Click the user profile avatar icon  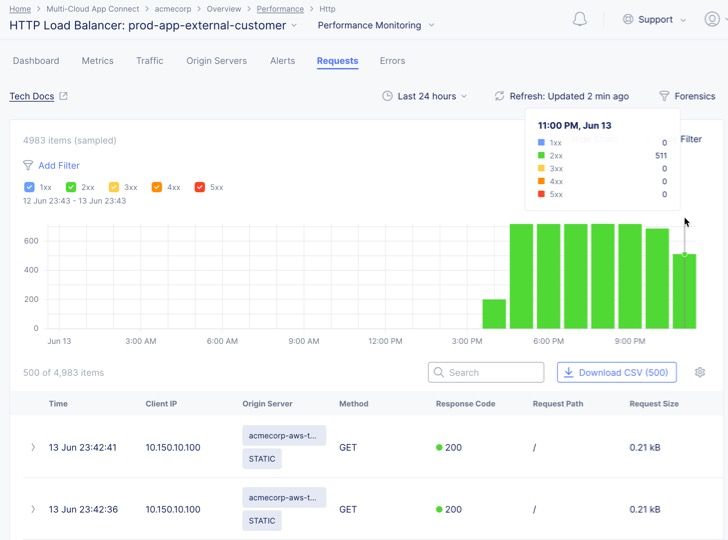pyautogui.click(x=712, y=19)
